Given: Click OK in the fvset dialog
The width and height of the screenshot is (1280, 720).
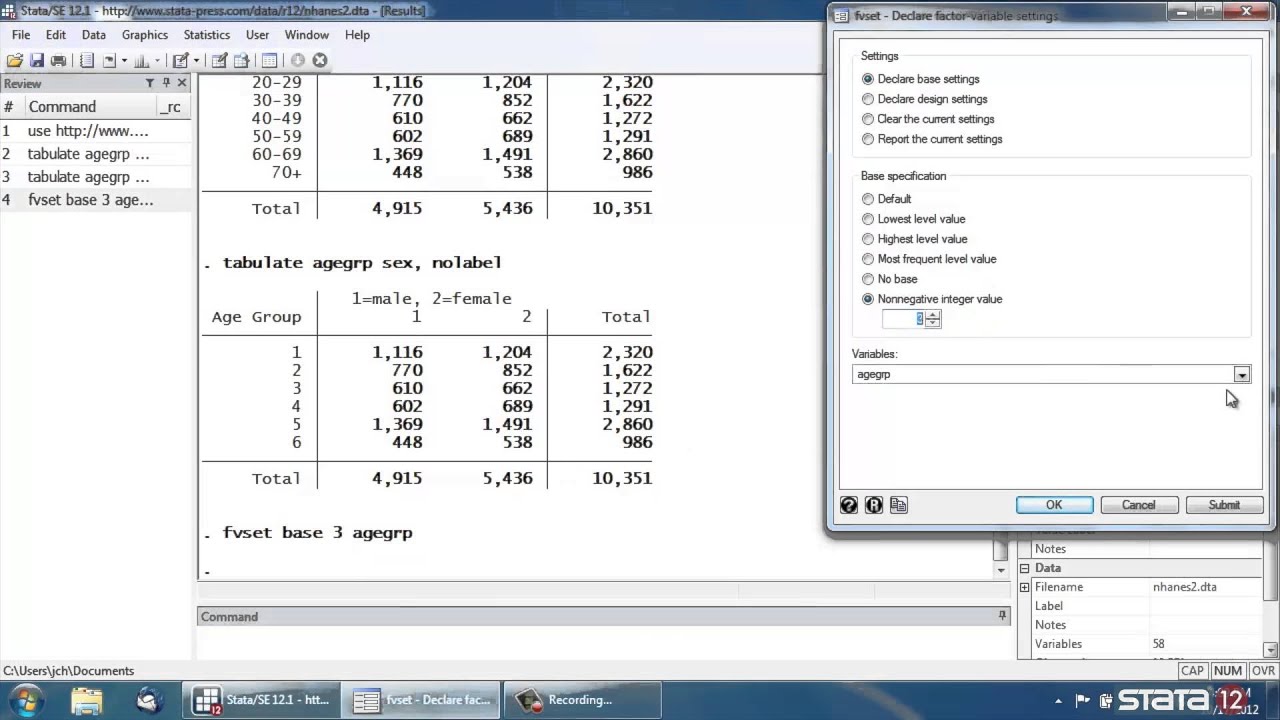Looking at the screenshot, I should (x=1055, y=505).
